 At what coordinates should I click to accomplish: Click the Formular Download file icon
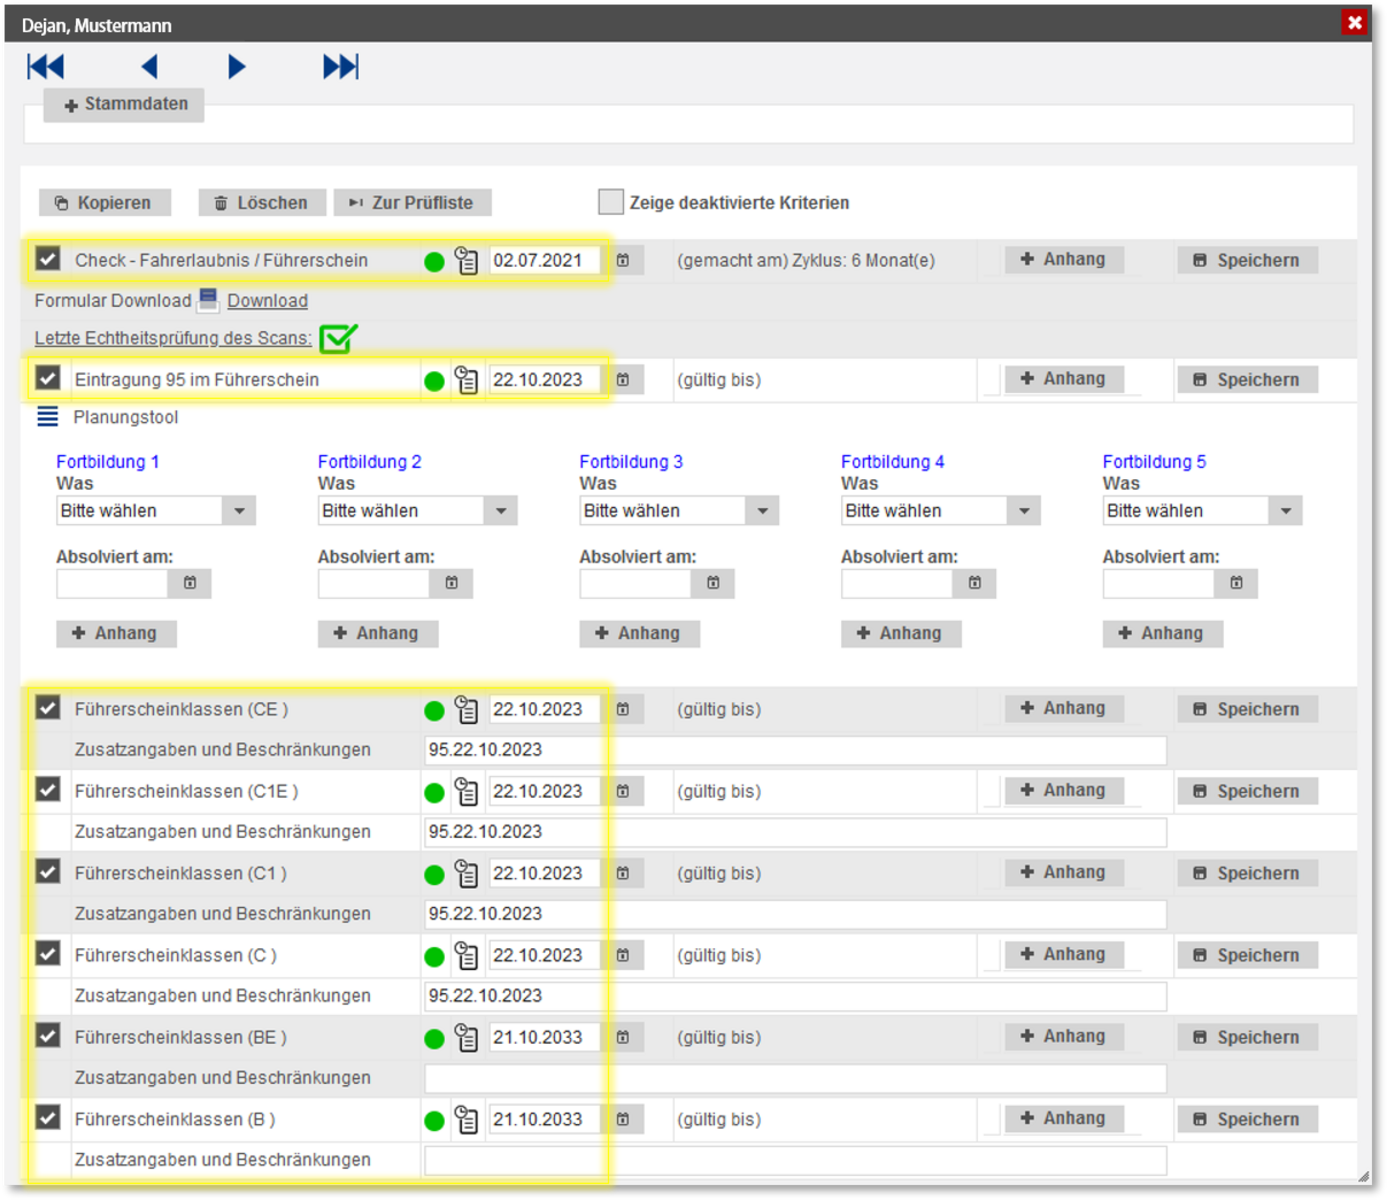208,299
